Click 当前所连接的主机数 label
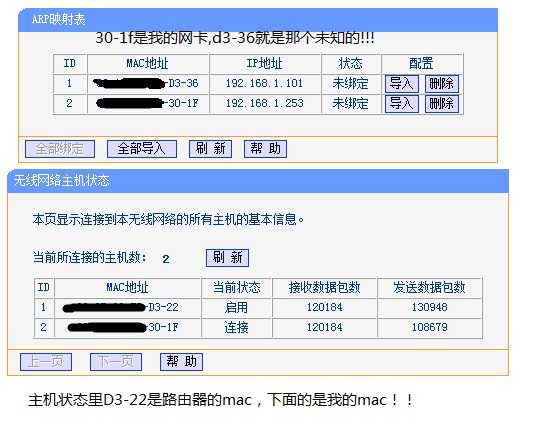This screenshot has width=534, height=428. point(90,257)
